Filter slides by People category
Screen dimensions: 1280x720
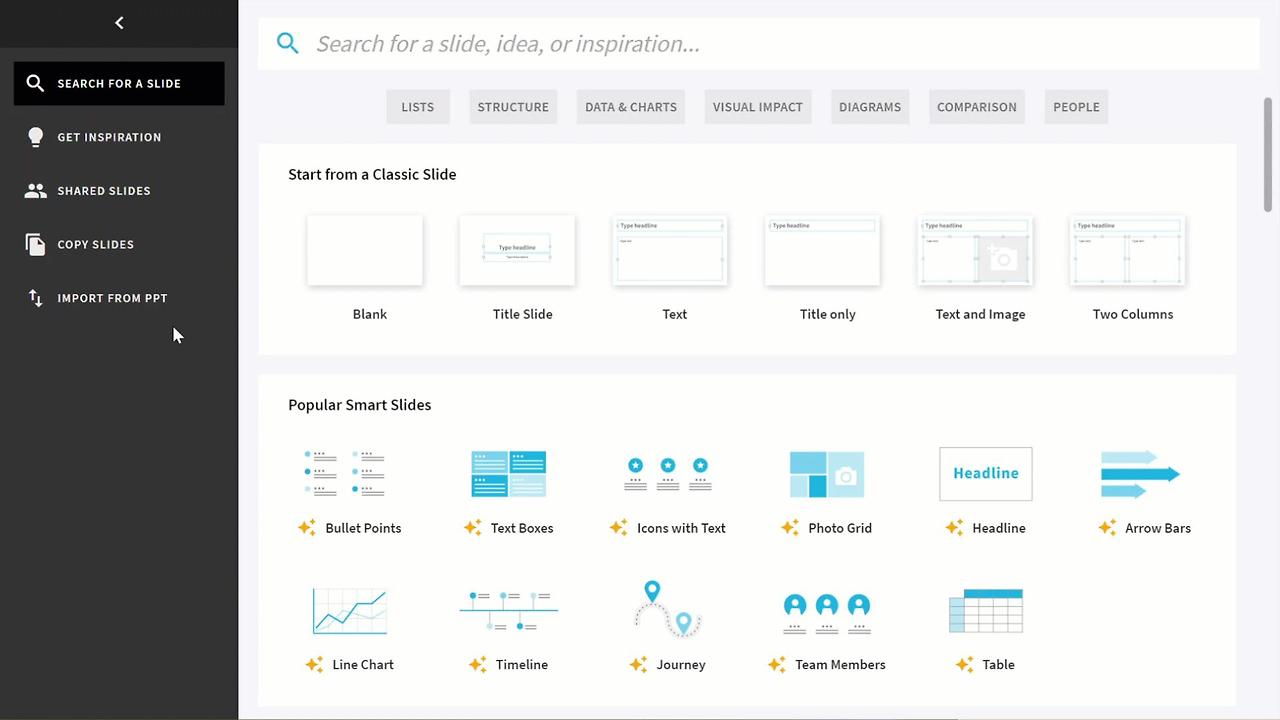1076,107
